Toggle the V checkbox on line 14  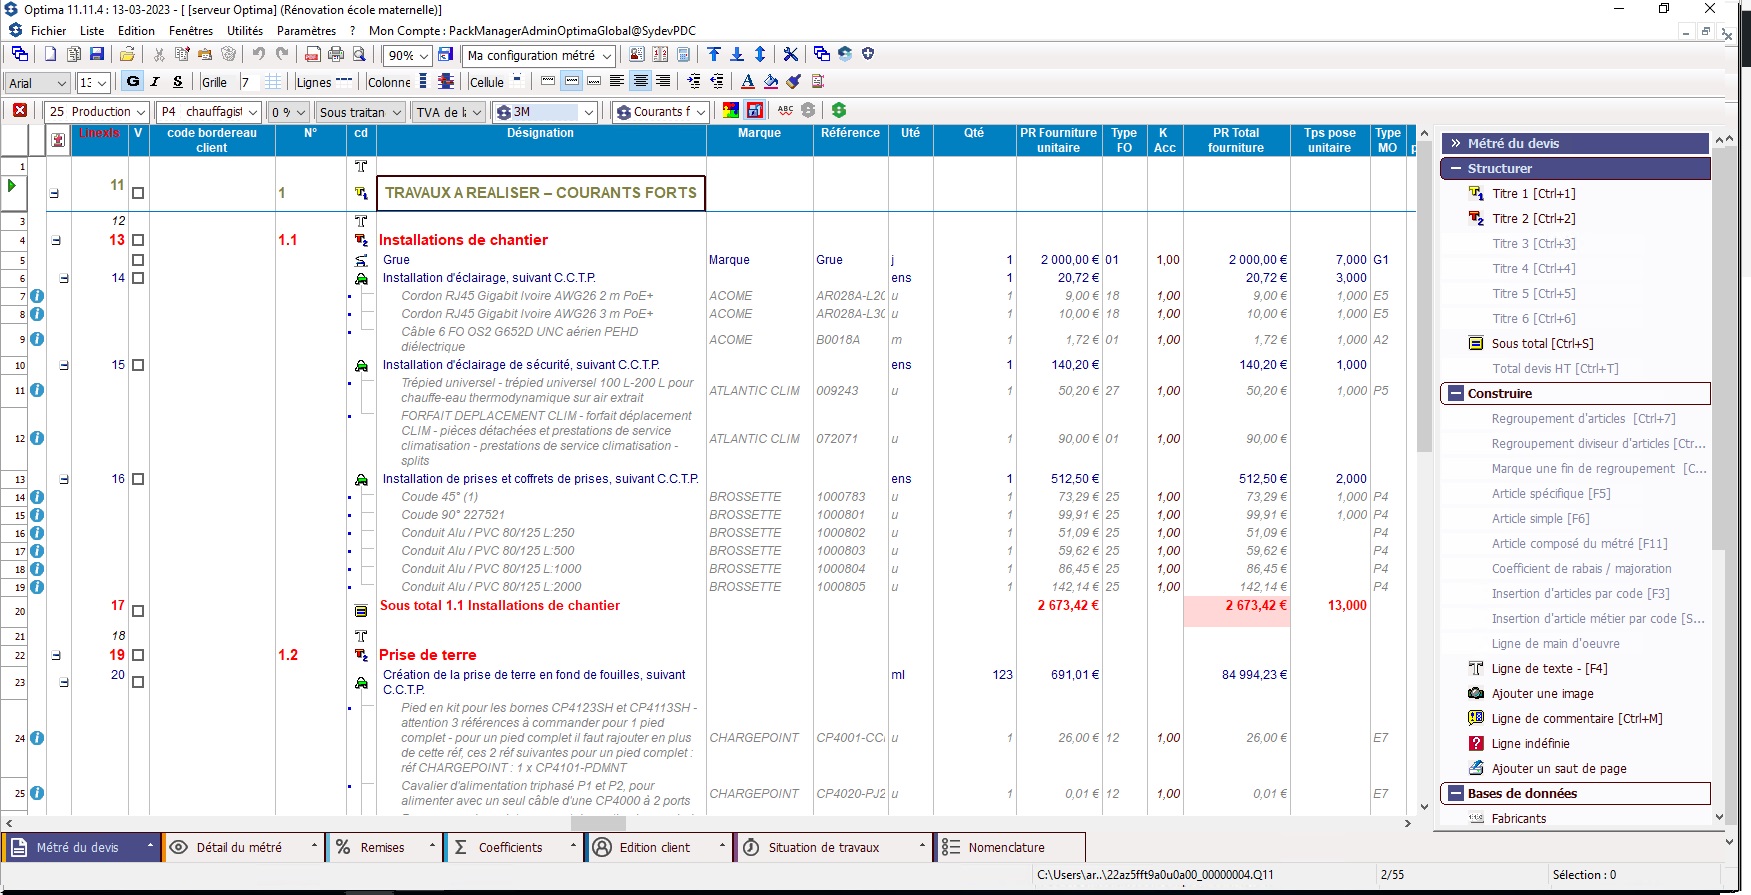[138, 278]
